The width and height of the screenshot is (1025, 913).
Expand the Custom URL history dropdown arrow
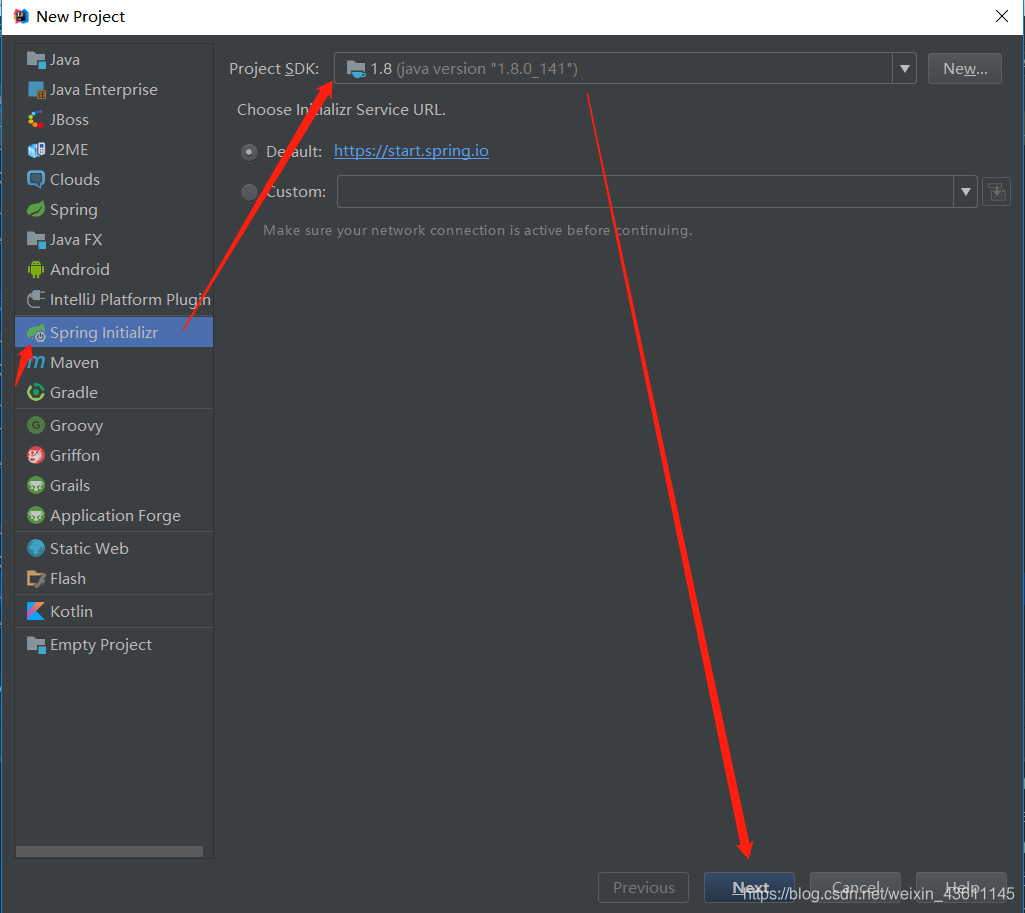[x=966, y=192]
